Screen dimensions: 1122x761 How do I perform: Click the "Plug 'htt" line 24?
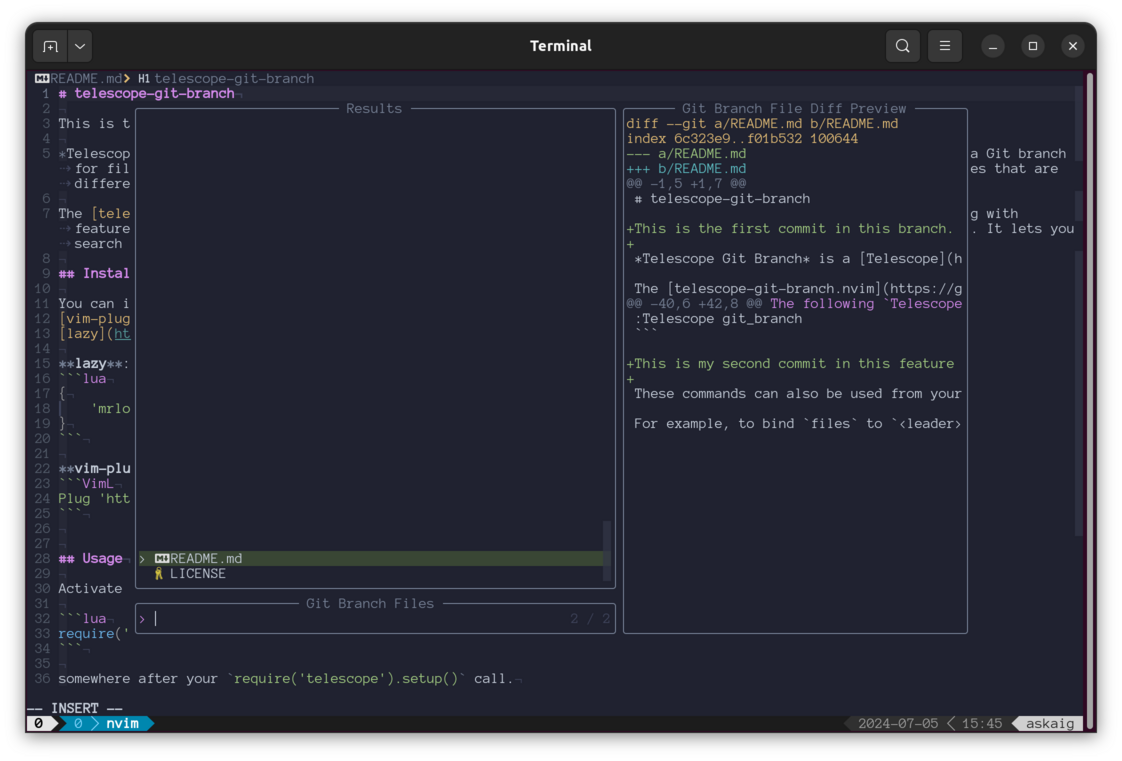coord(94,499)
